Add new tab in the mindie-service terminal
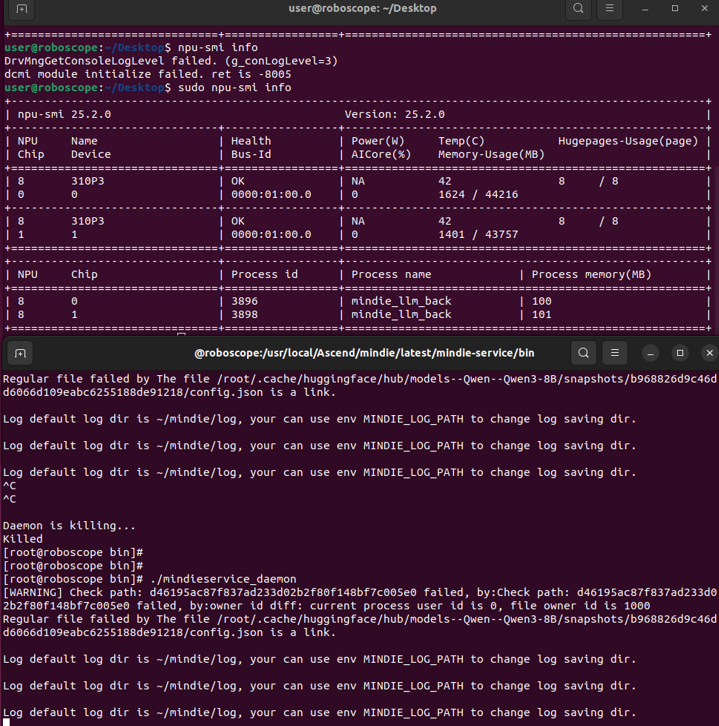 [x=21, y=353]
